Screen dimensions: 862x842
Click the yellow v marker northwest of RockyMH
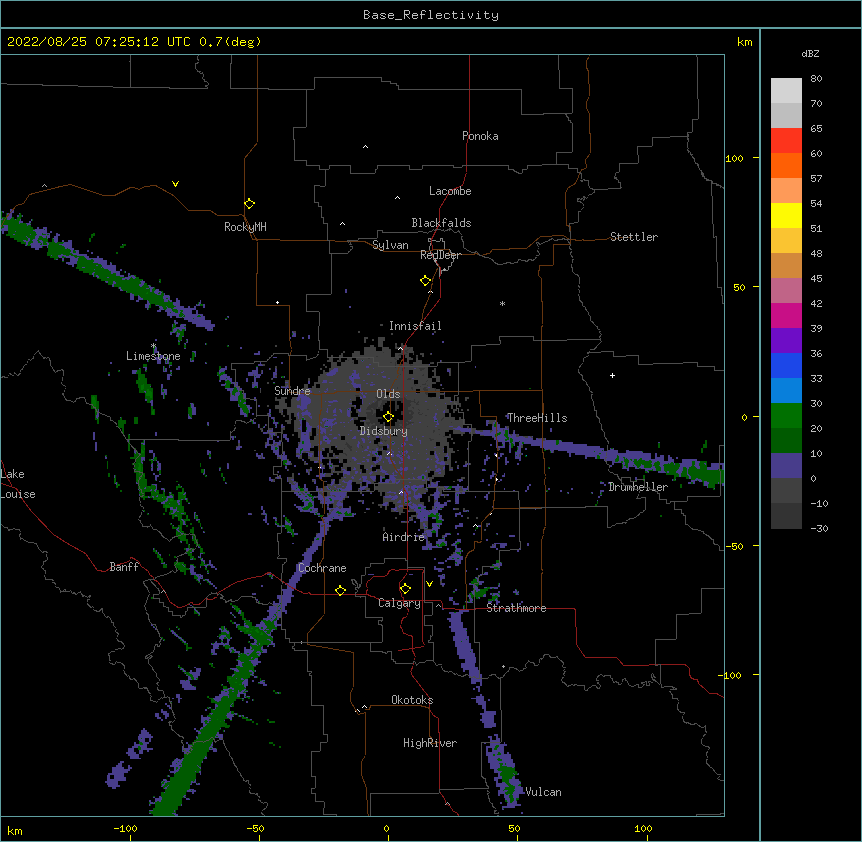175,184
